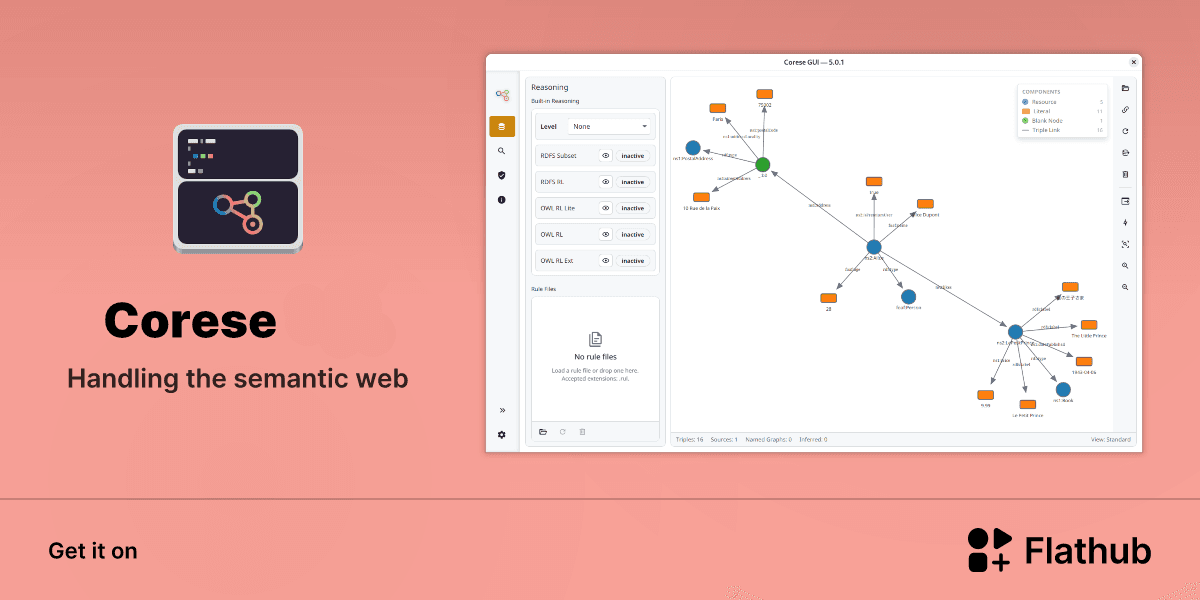
Task: Toggle the eye icon for OWL RL Lite
Action: click(605, 208)
